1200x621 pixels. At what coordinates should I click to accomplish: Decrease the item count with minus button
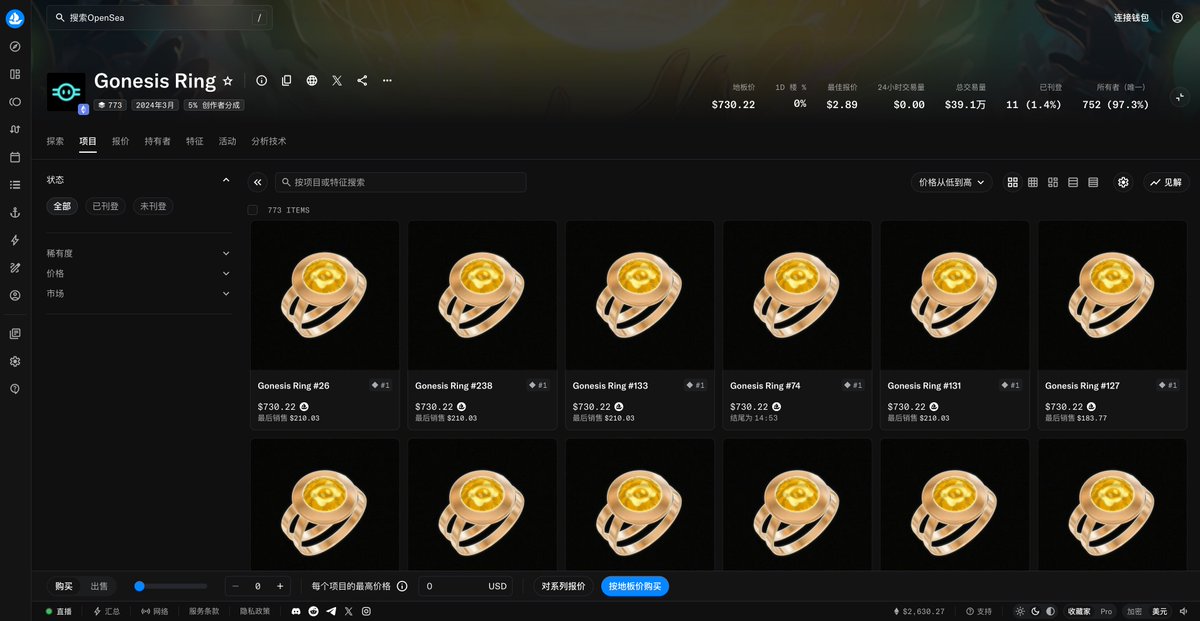point(236,586)
